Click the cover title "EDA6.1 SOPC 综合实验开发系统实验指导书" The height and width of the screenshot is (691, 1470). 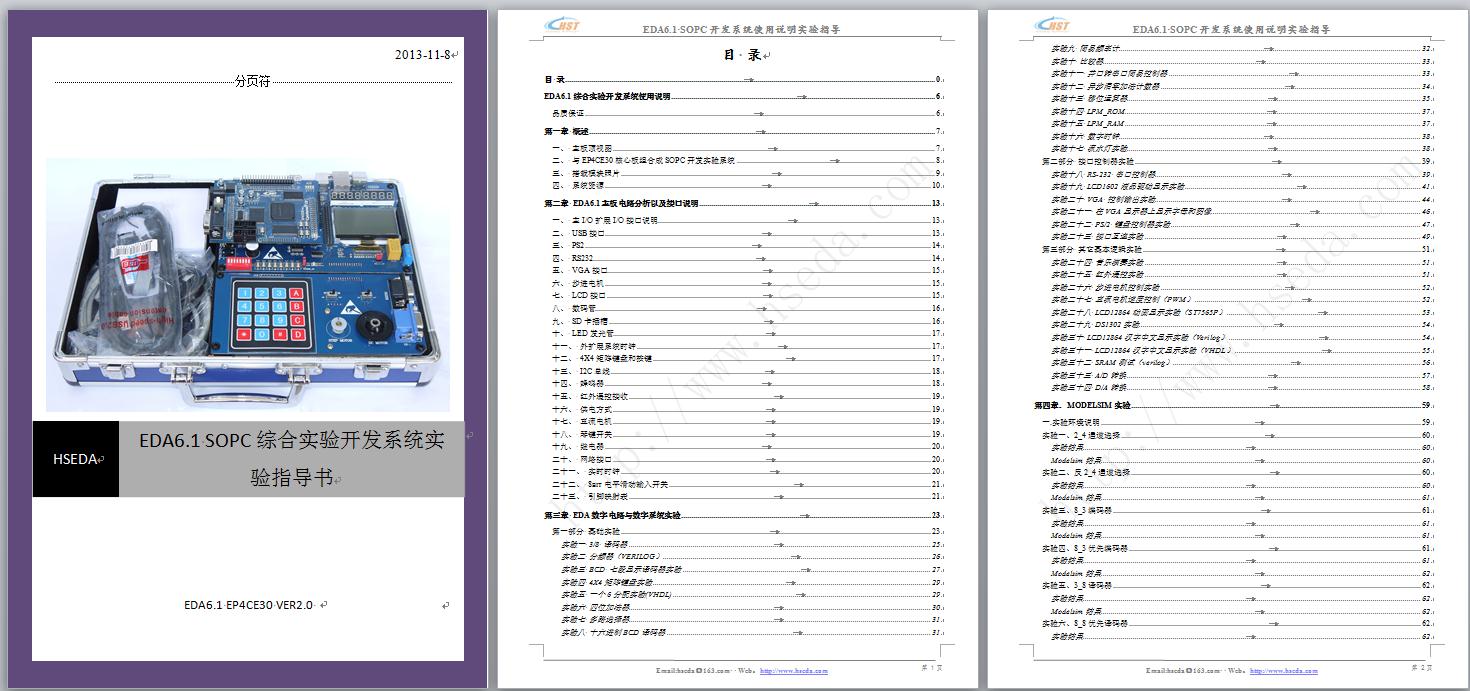point(292,459)
